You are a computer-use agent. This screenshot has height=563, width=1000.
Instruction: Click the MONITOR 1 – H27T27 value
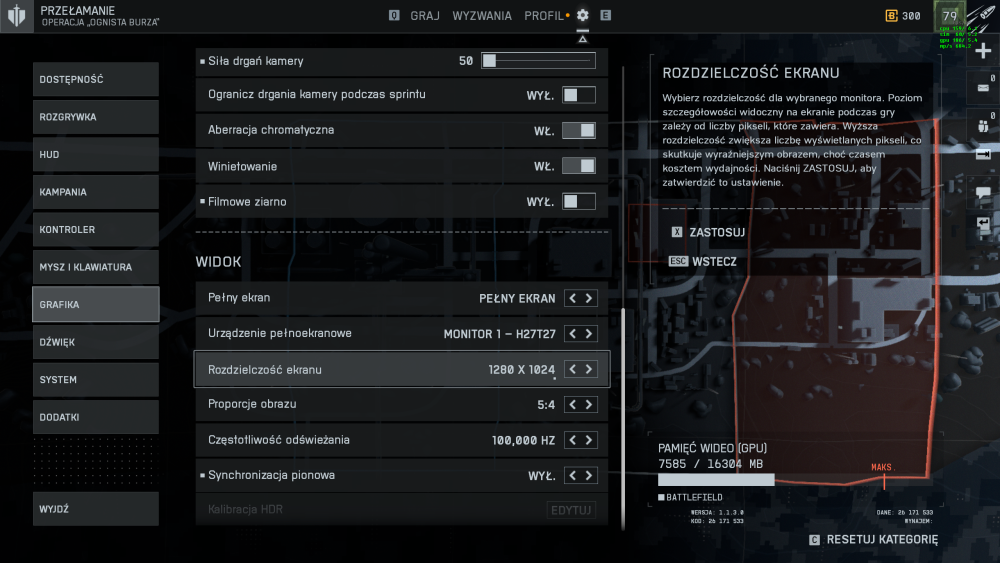[499, 334]
